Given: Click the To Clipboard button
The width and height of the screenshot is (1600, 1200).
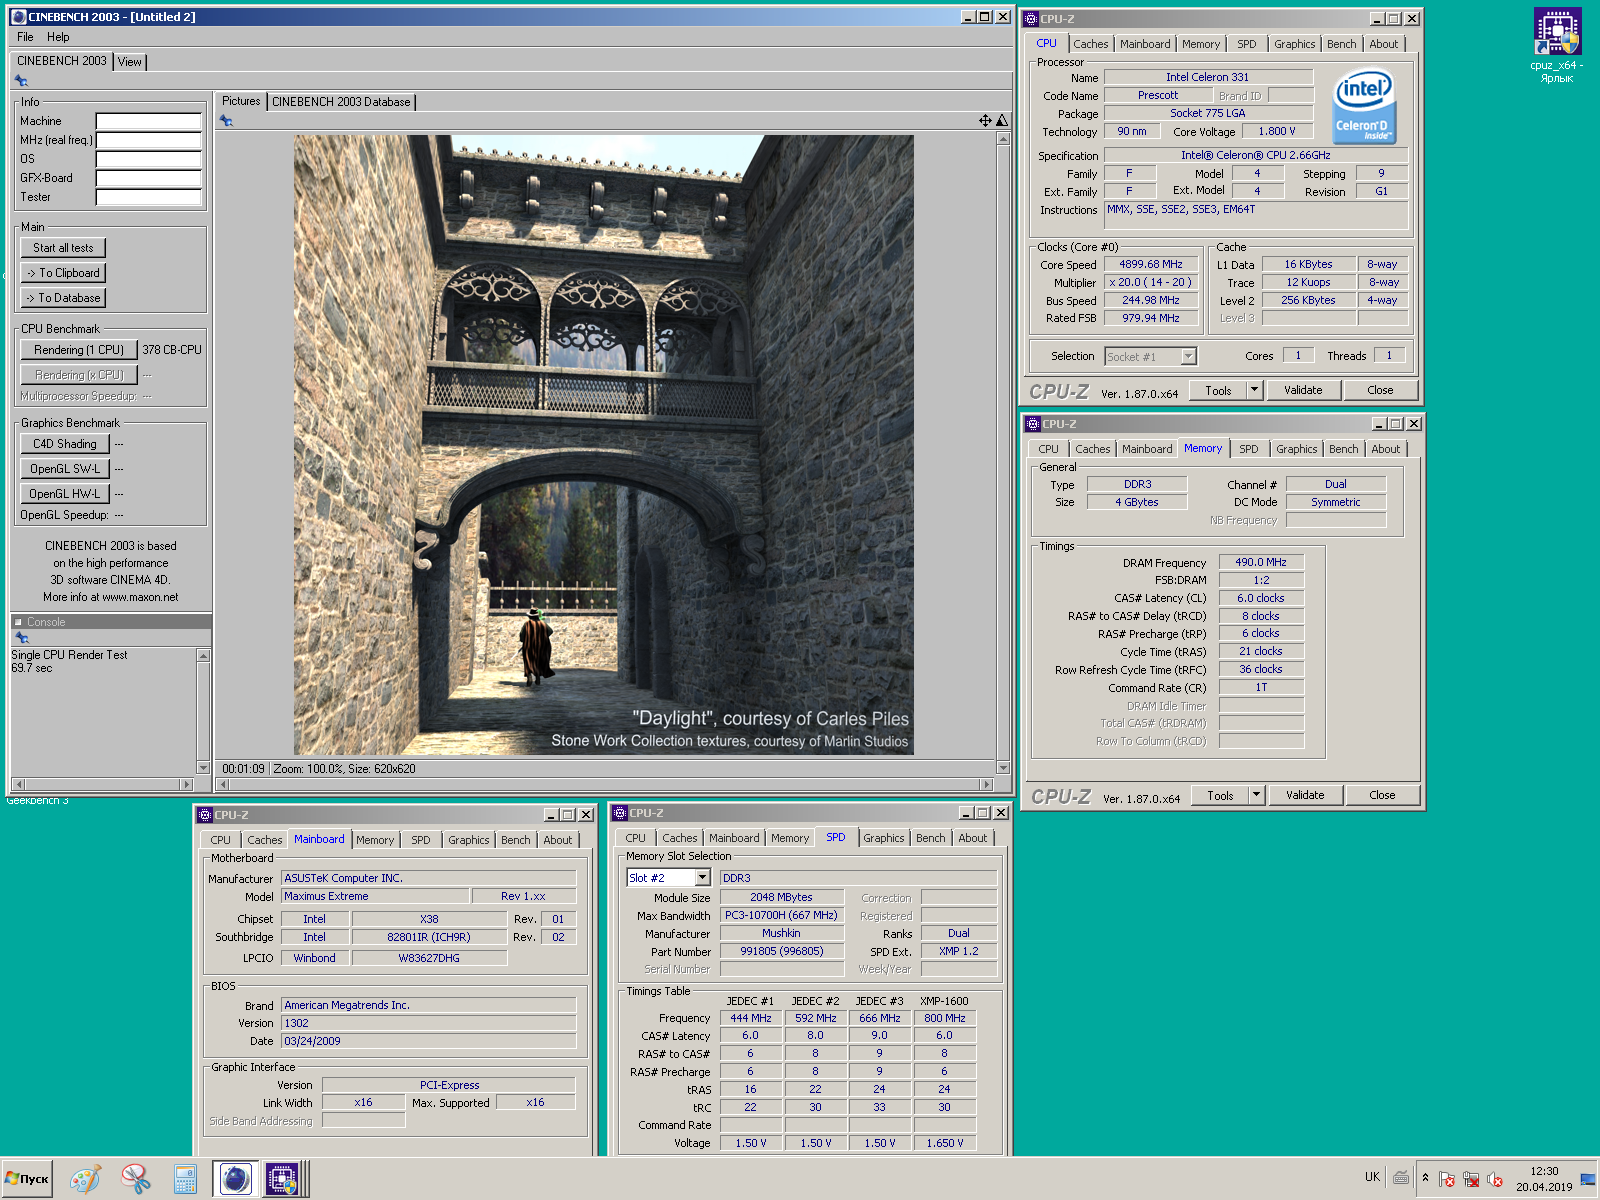Looking at the screenshot, I should coord(63,273).
